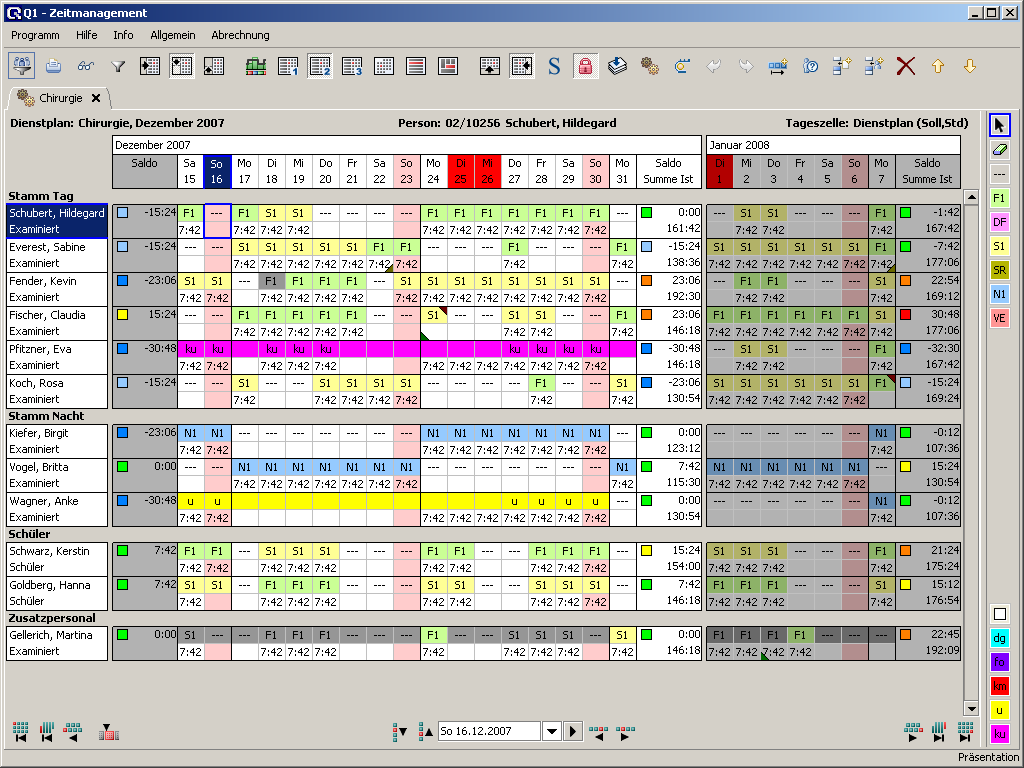Click the filter funnel icon in toolbar
Image resolution: width=1024 pixels, height=768 pixels.
(118, 66)
